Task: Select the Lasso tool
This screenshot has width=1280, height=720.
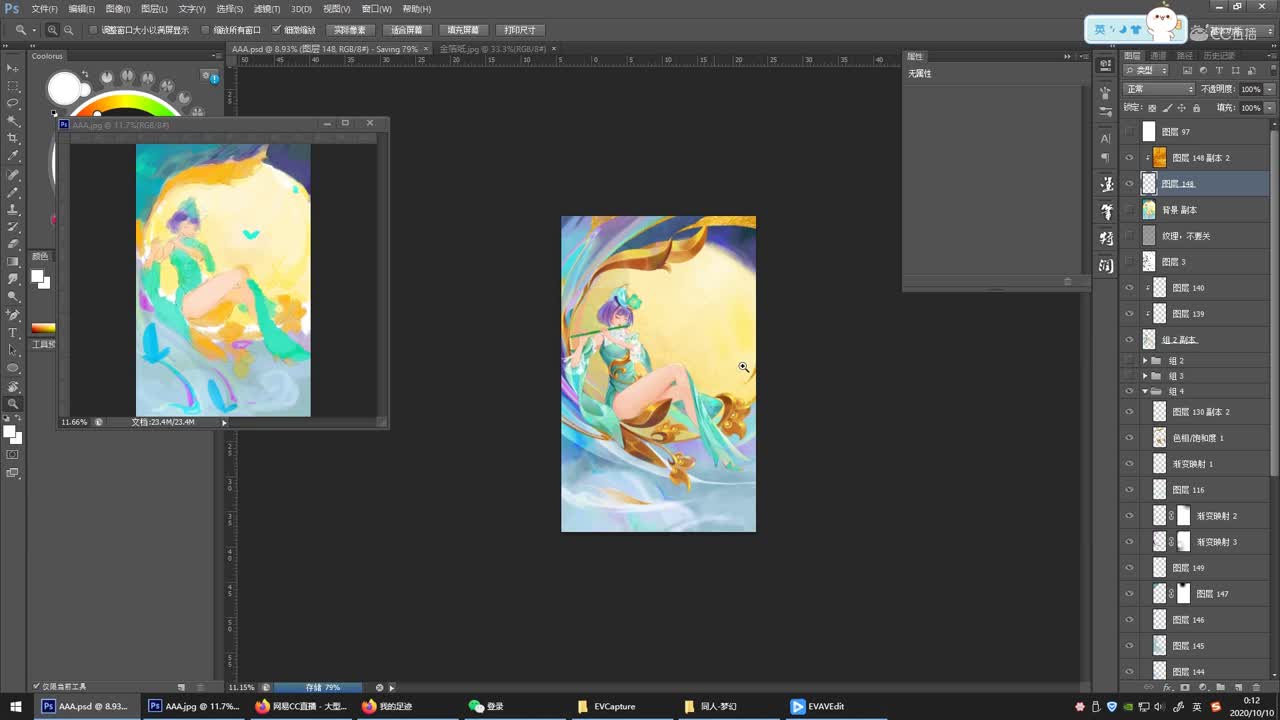Action: [13, 103]
